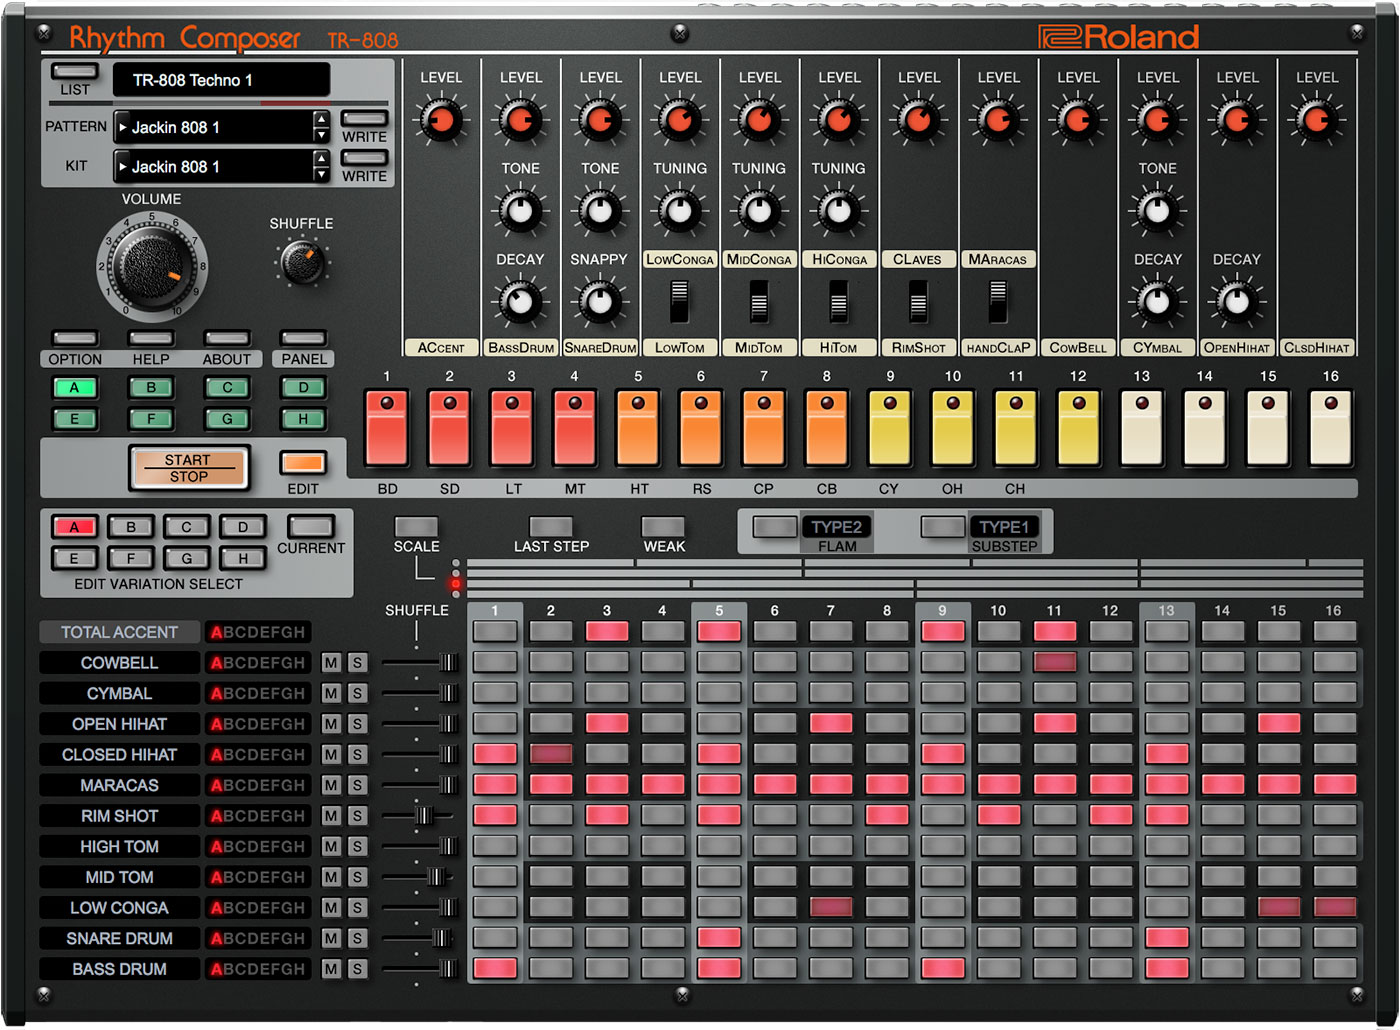Select edit variation A (red)
This screenshot has height=1030, width=1400.
(x=75, y=527)
